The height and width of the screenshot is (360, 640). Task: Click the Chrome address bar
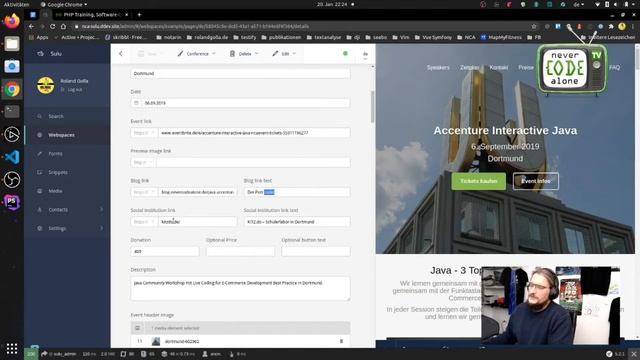tap(302, 26)
